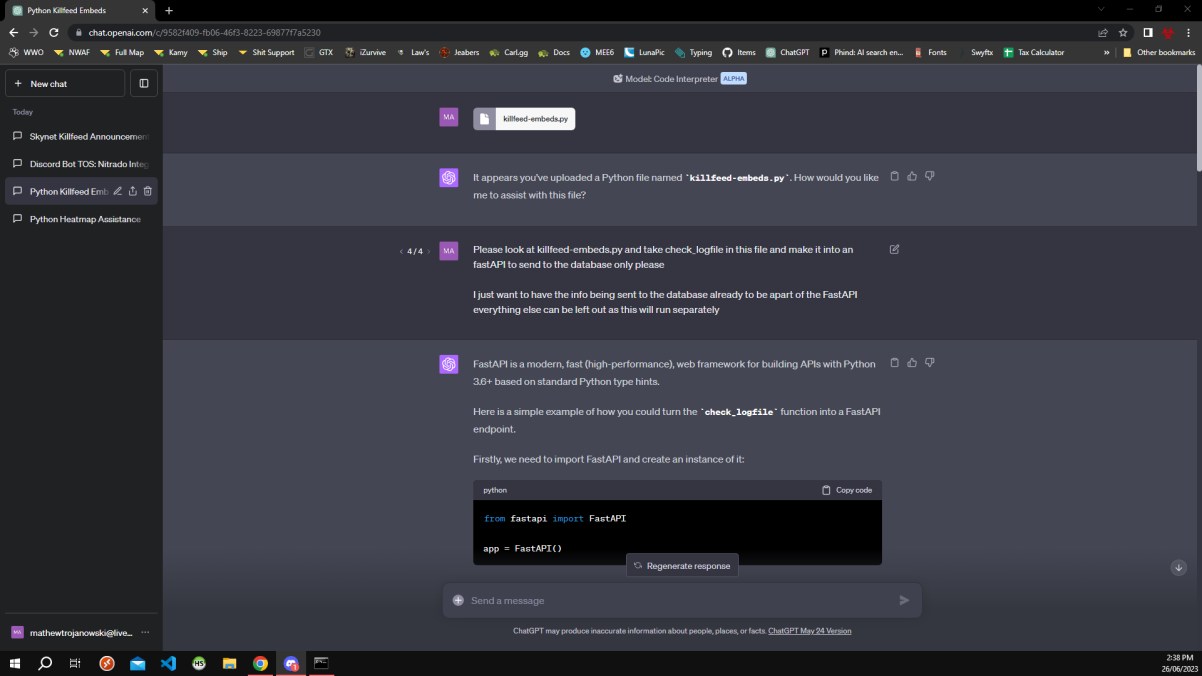This screenshot has height=676, width=1202.
Task: Open a new browser tab
Action: [169, 10]
